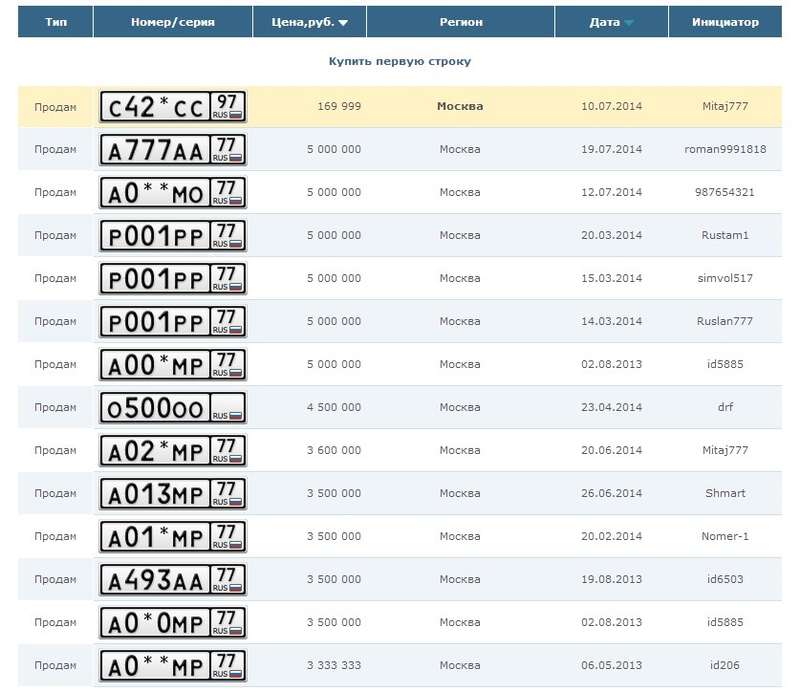This screenshot has width=800, height=691.
Task: Click the Инициатор column header
Action: click(725, 22)
